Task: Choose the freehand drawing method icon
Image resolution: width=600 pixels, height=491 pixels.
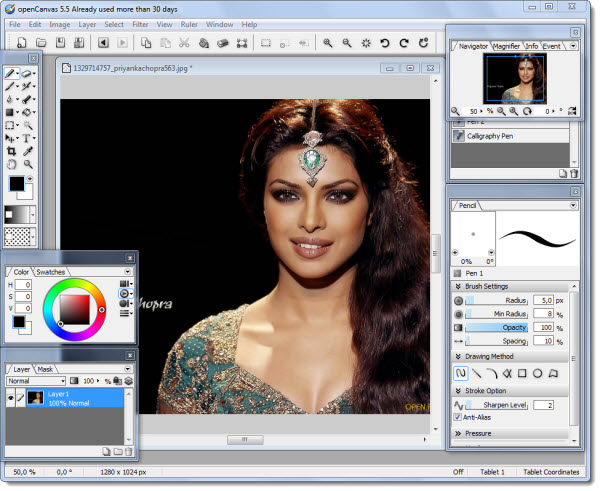Action: [x=460, y=373]
